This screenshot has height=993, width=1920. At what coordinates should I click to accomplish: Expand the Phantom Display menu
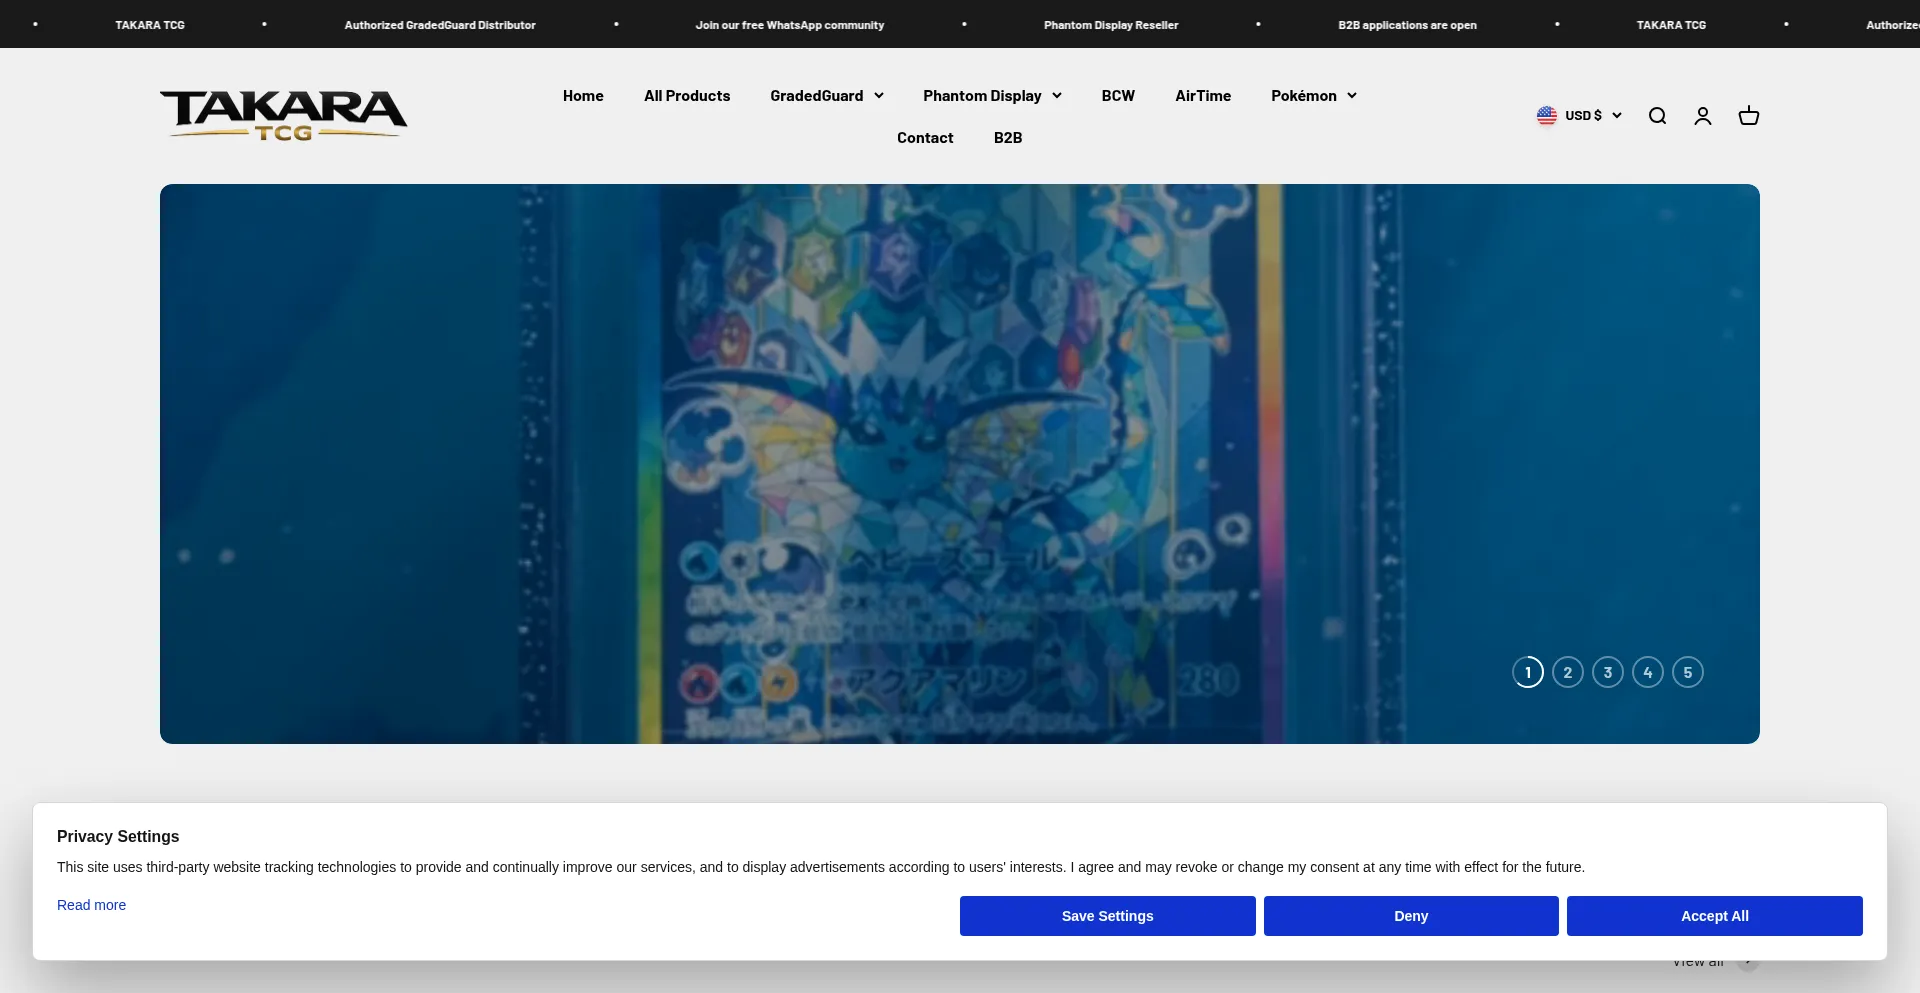coord(992,96)
